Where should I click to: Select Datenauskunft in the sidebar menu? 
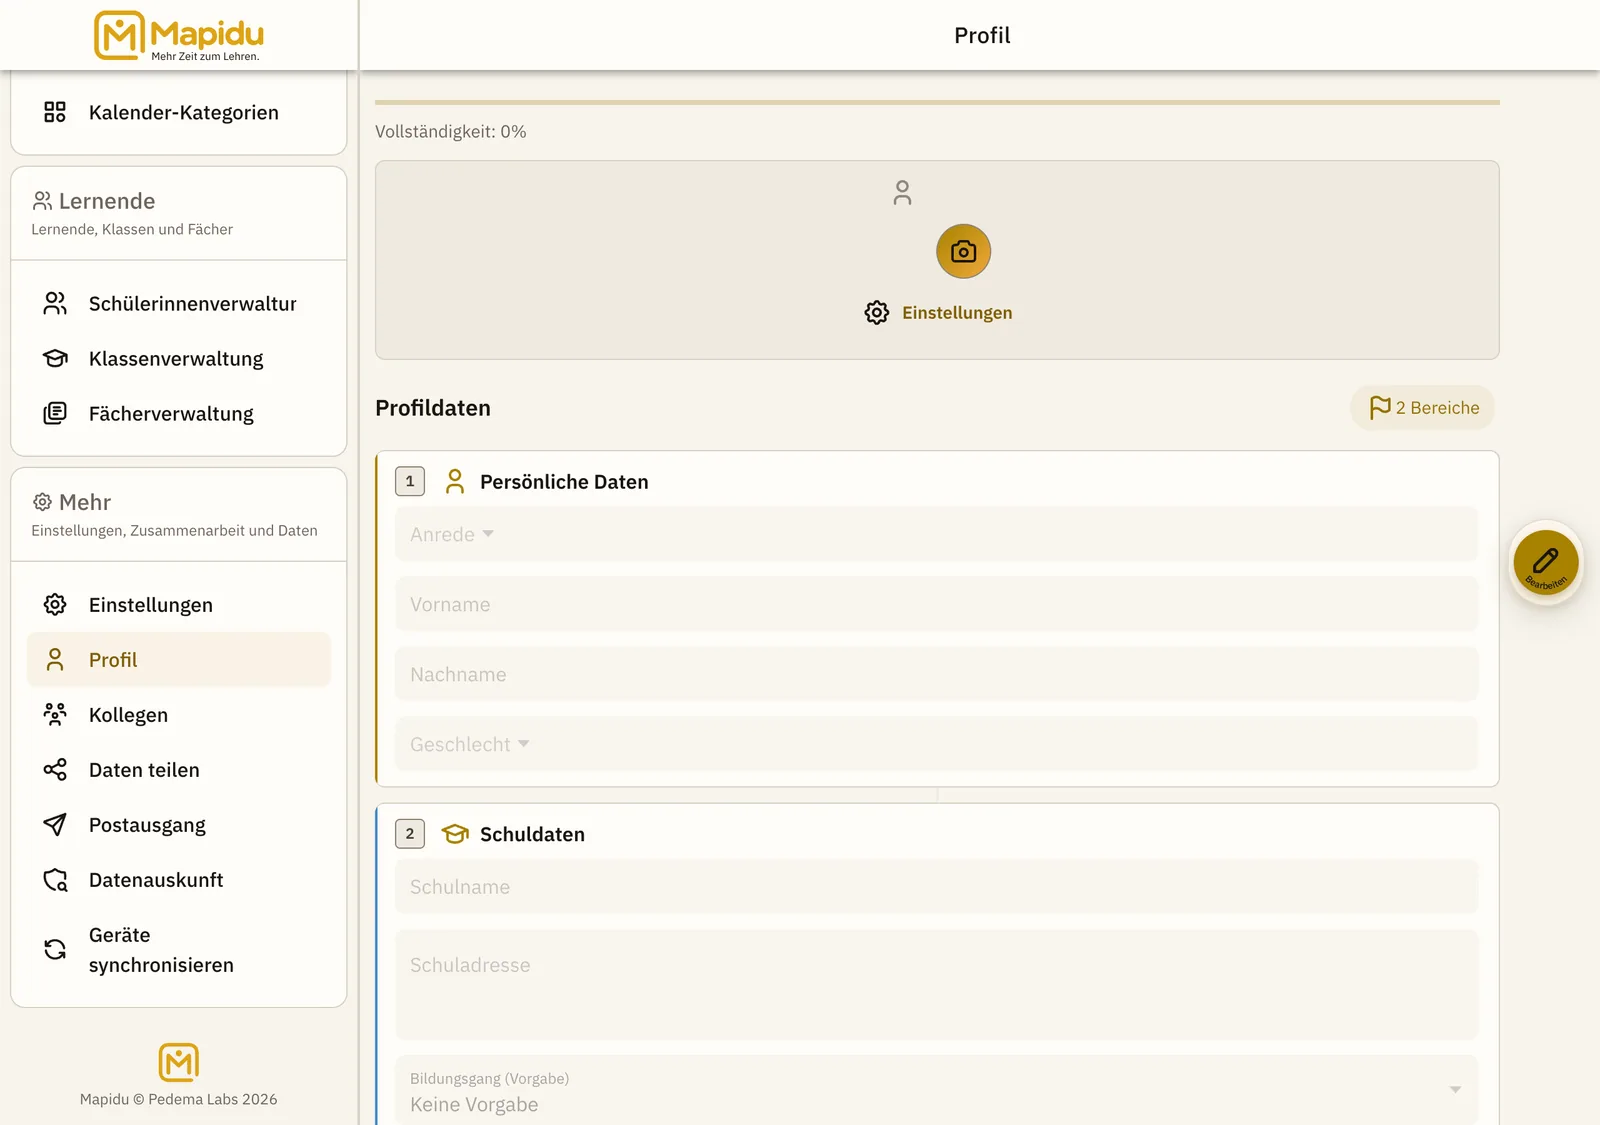pyautogui.click(x=179, y=880)
